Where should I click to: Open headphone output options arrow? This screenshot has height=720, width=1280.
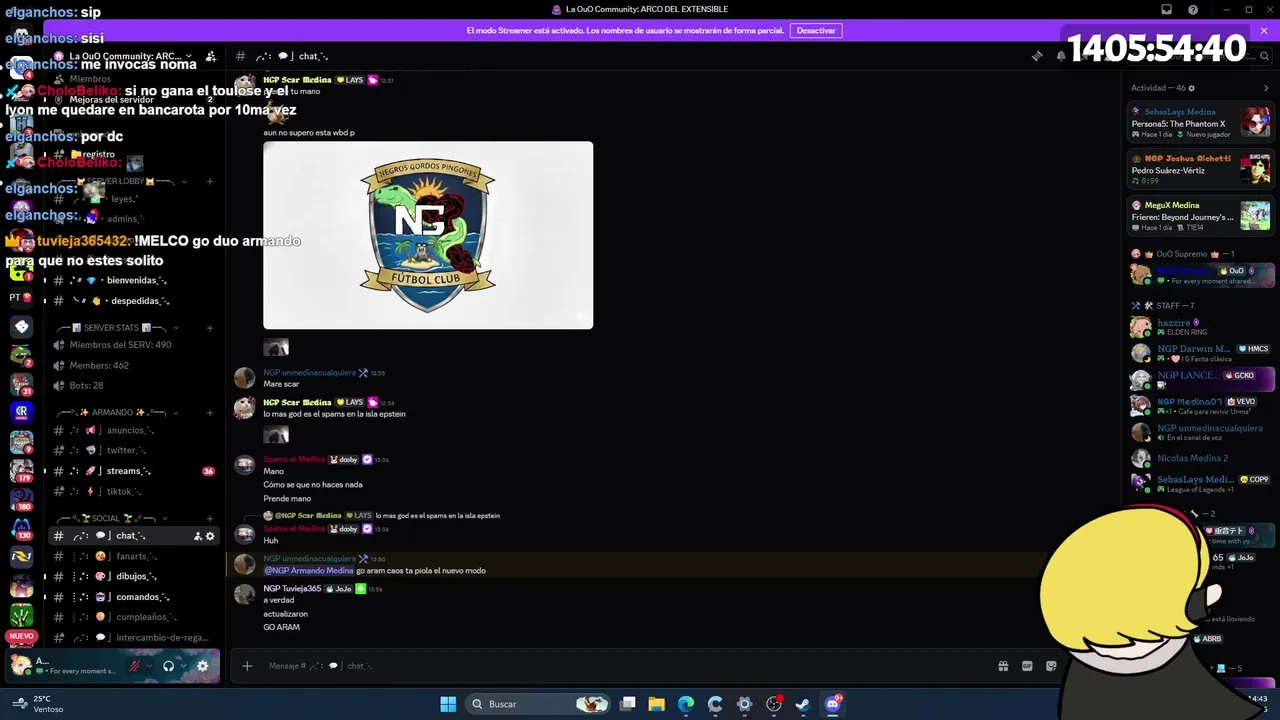point(183,666)
